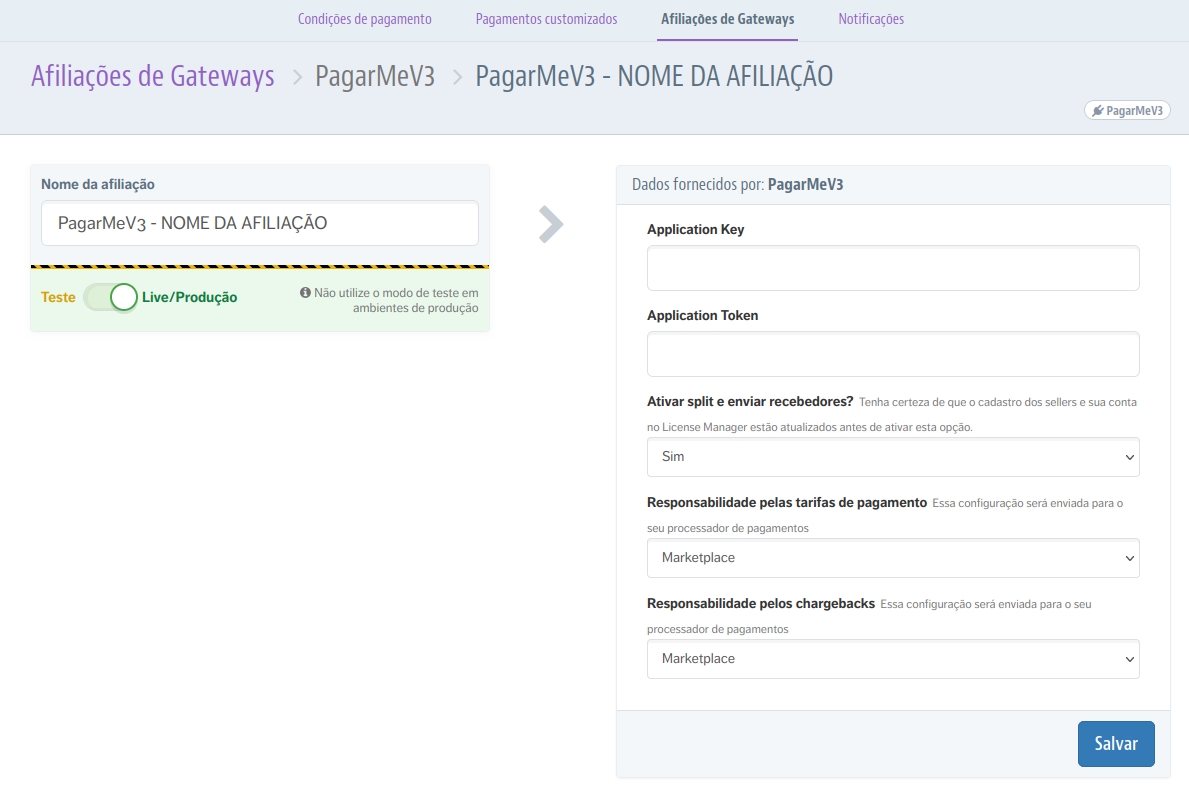Click the 'Dados fornecidos por: PagarMeV3' header
This screenshot has height=805, width=1189.
737,184
